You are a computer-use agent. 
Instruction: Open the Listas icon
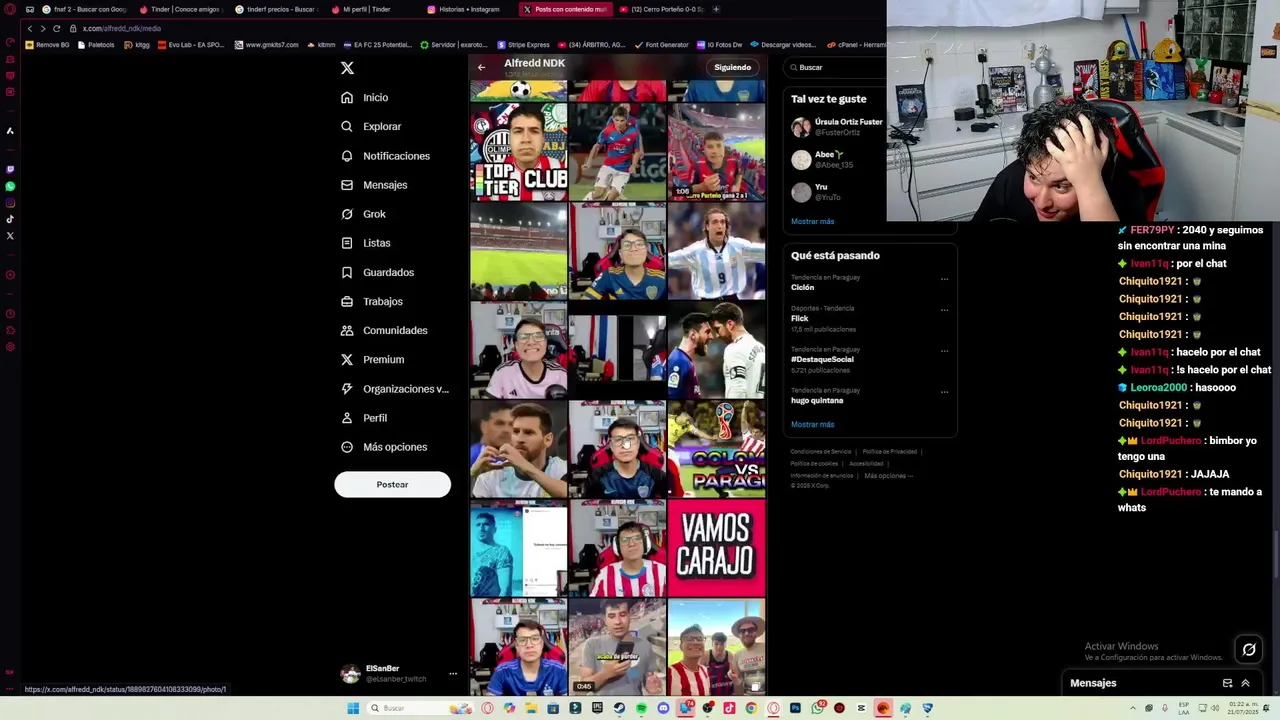click(347, 243)
